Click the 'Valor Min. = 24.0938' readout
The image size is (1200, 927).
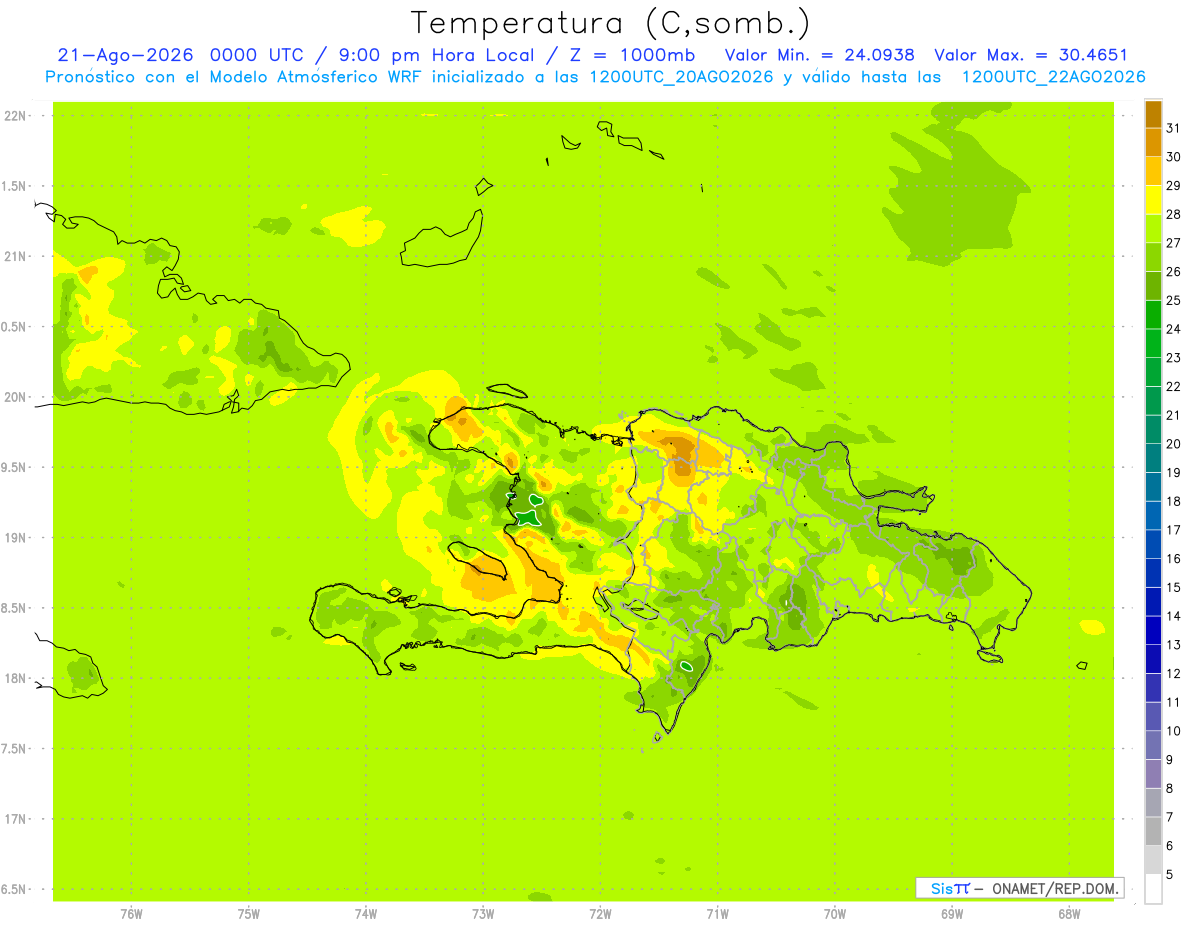(x=820, y=55)
